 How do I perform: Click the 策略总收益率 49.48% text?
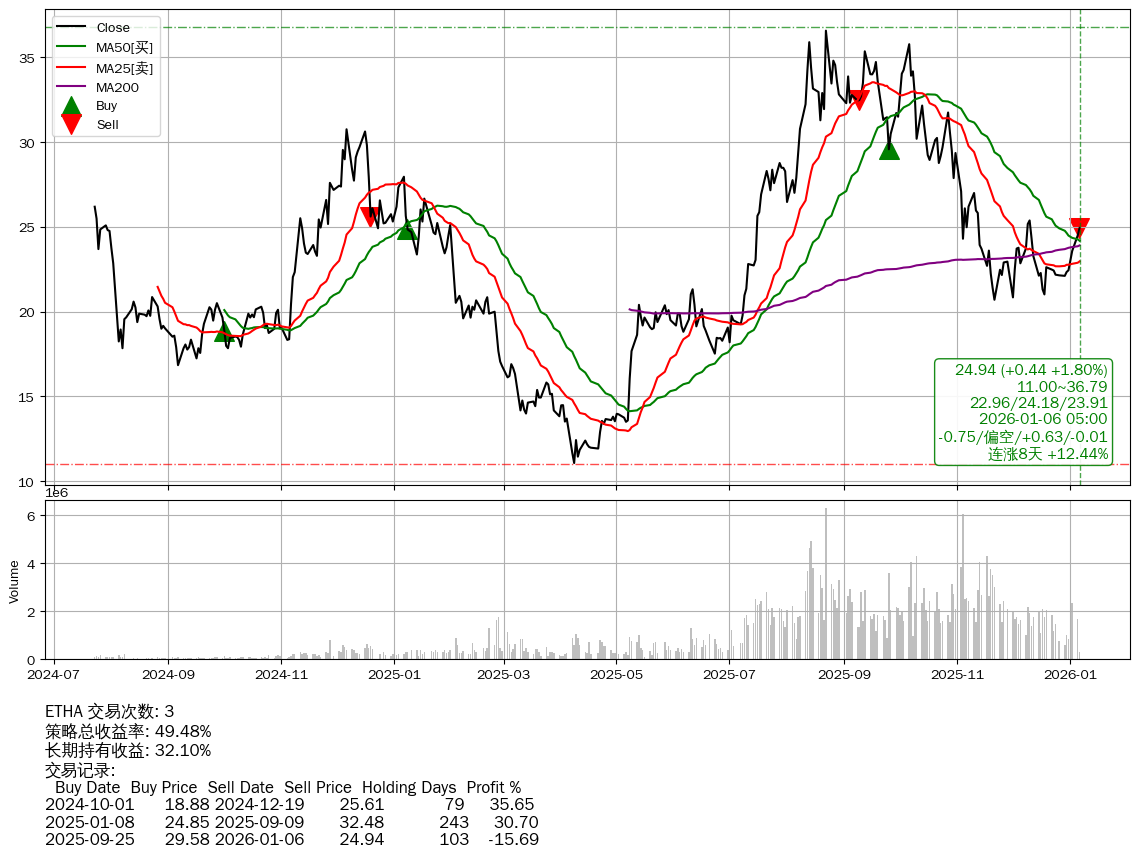click(x=128, y=731)
